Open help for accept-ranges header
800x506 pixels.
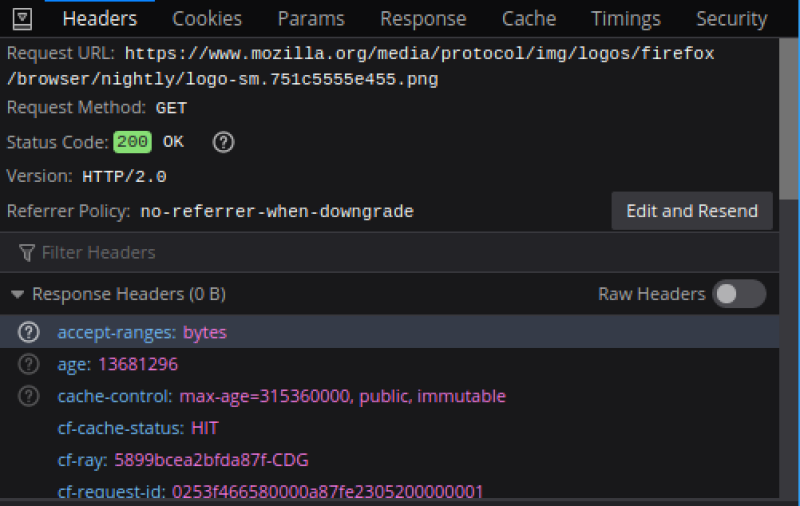pyautogui.click(x=29, y=332)
